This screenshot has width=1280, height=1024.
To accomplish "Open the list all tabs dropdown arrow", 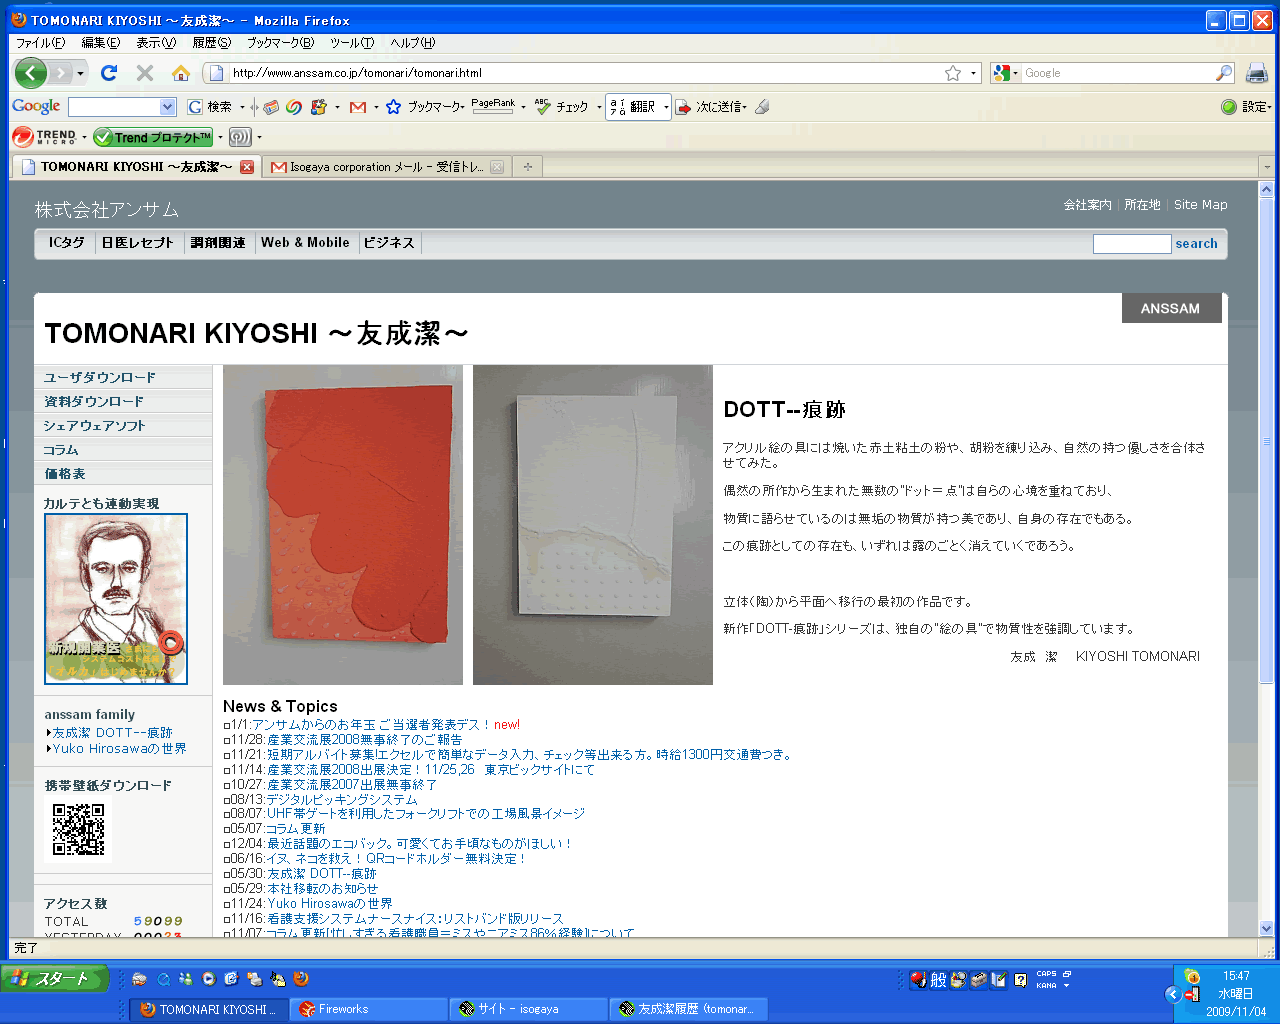I will coord(1267,167).
